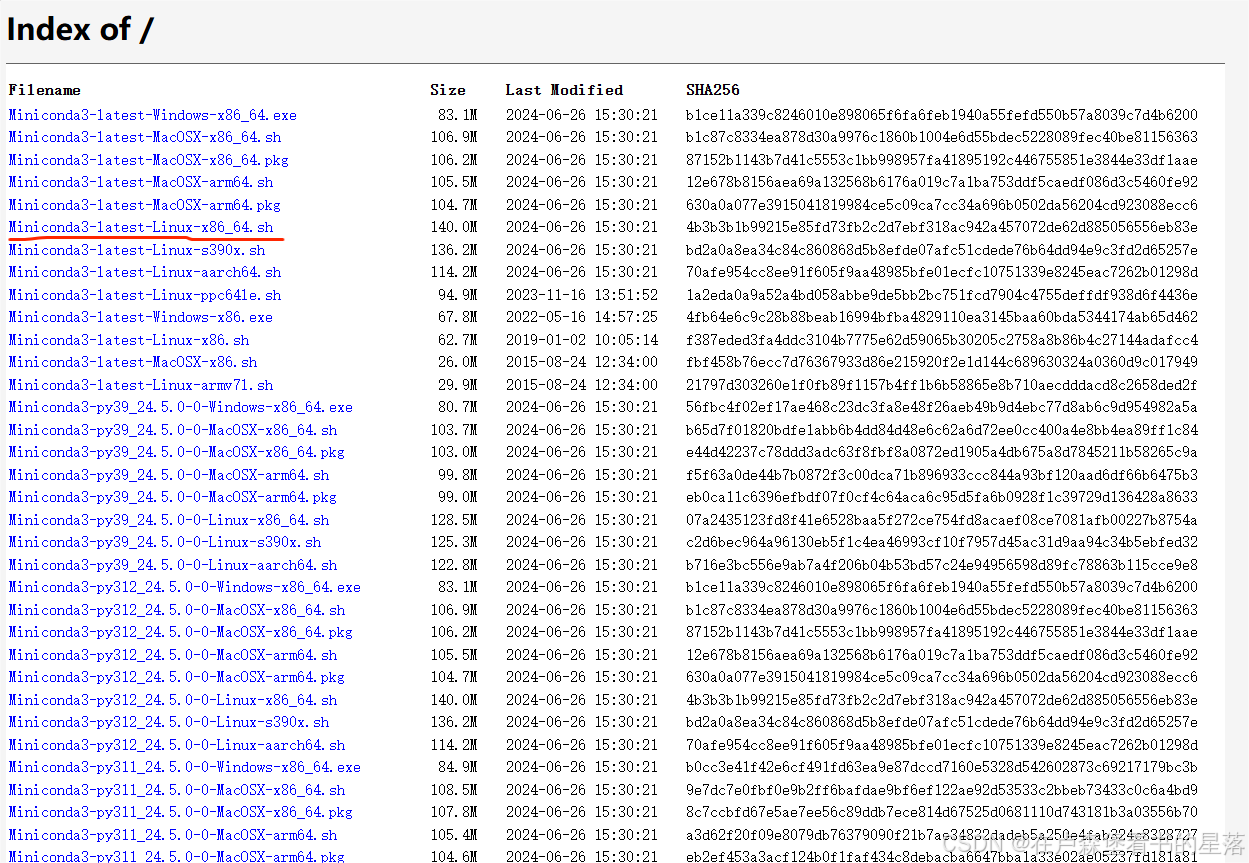Image resolution: width=1249 pixels, height=863 pixels.
Task: Open Miniconda3-py39_24.5.0-0-MacOSX-x86_64.pkg
Action: click(x=177, y=452)
